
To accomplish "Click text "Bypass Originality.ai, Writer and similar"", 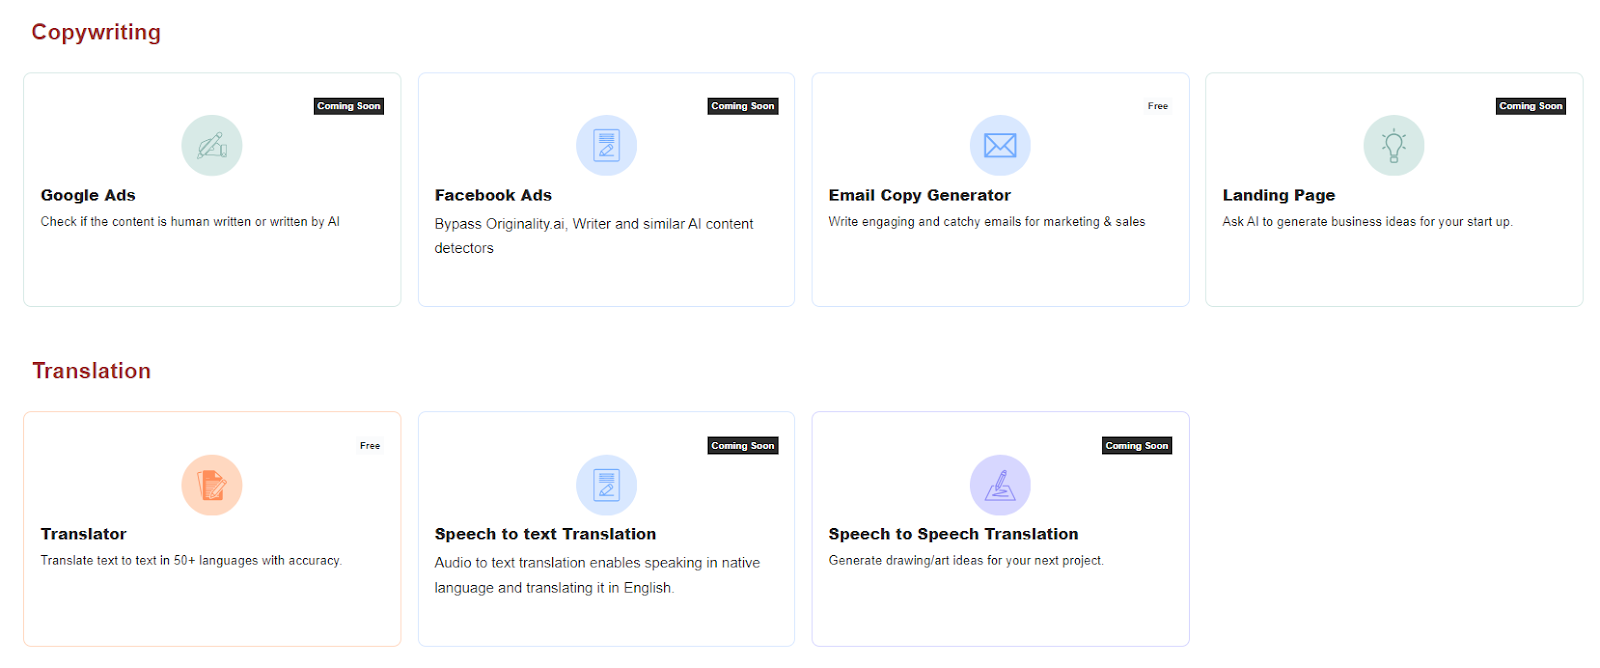I will (x=560, y=224).
